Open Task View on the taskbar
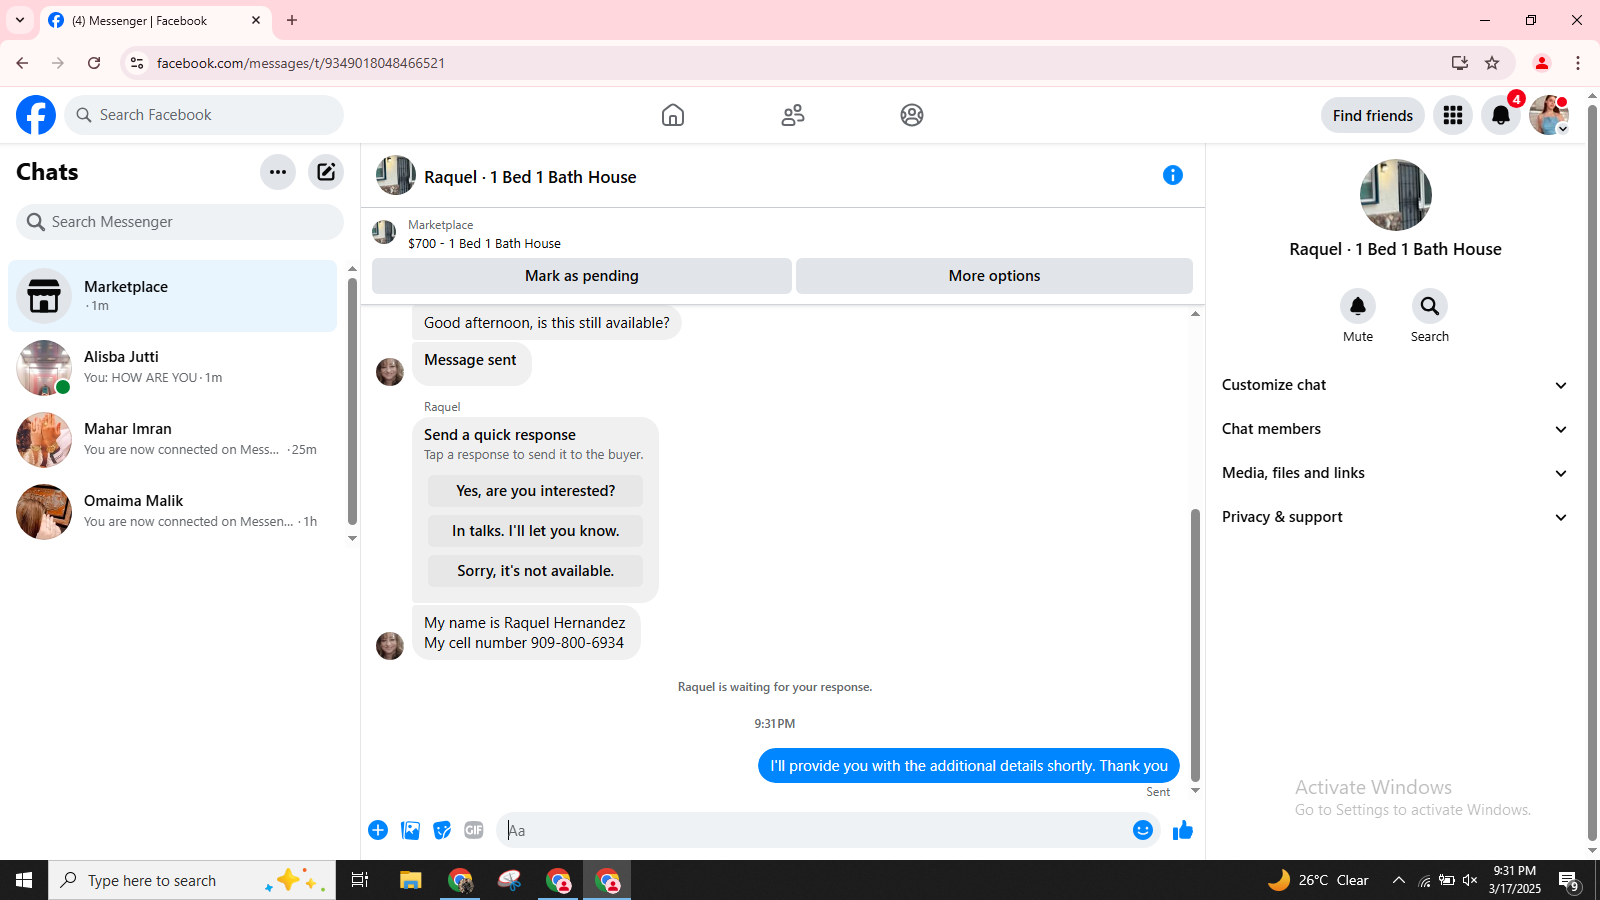 (x=360, y=880)
